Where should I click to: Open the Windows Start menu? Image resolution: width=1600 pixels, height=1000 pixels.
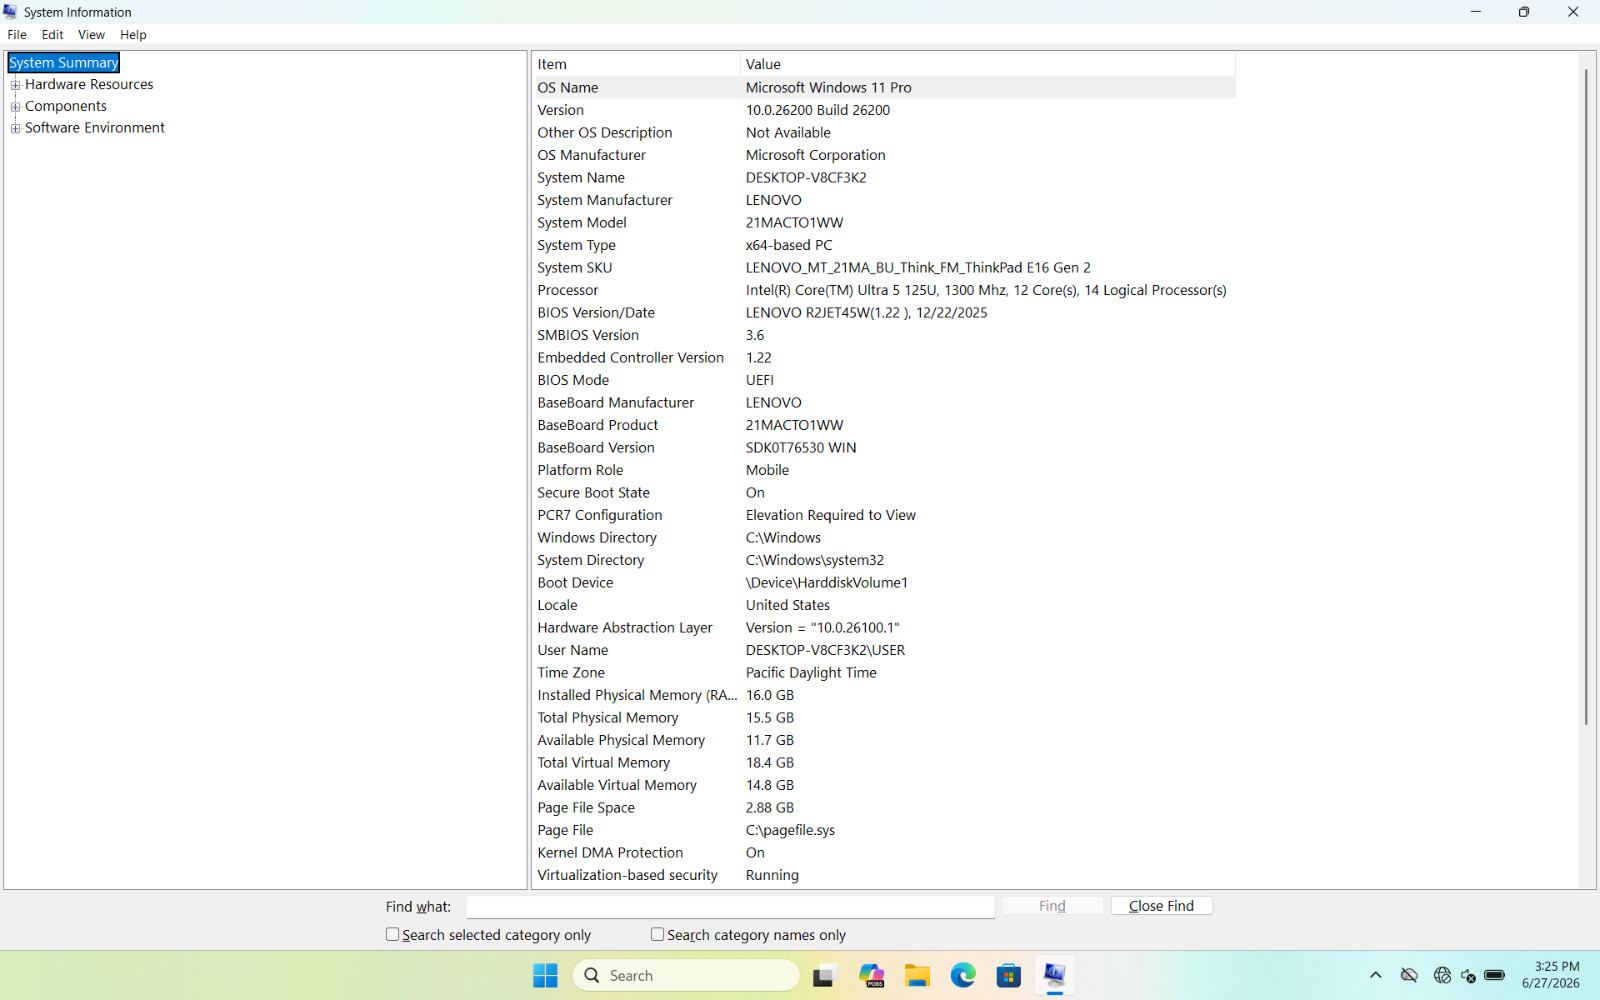[545, 975]
